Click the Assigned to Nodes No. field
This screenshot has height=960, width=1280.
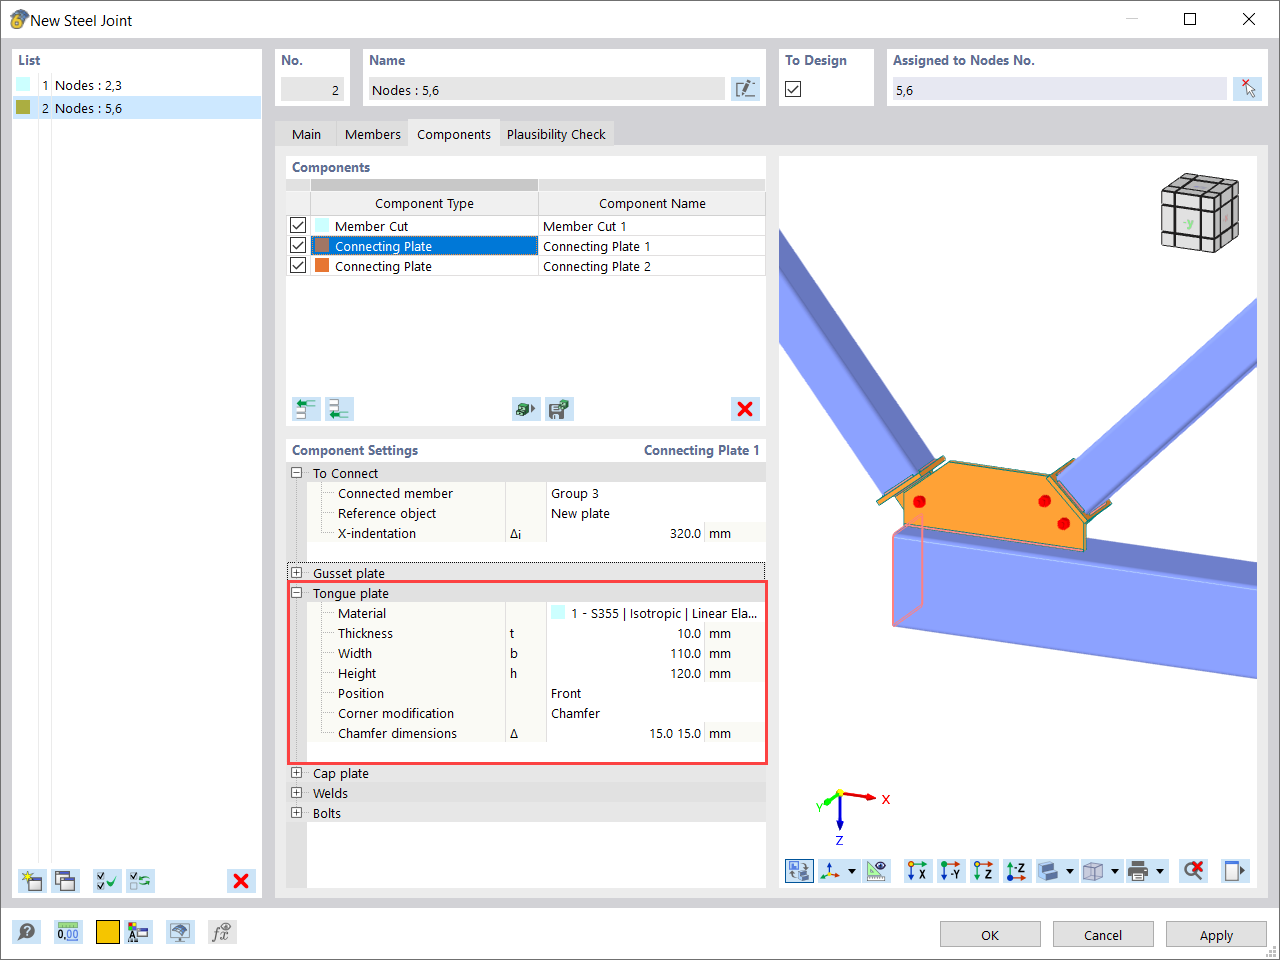[x=1059, y=89]
